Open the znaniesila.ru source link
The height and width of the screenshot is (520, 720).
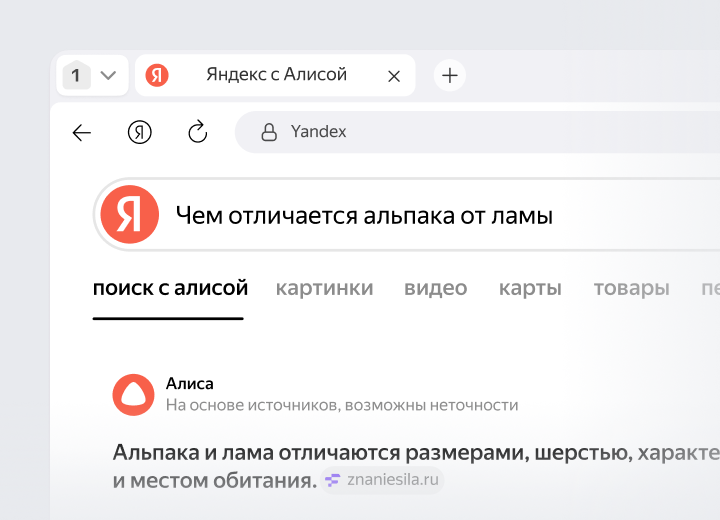tap(382, 480)
